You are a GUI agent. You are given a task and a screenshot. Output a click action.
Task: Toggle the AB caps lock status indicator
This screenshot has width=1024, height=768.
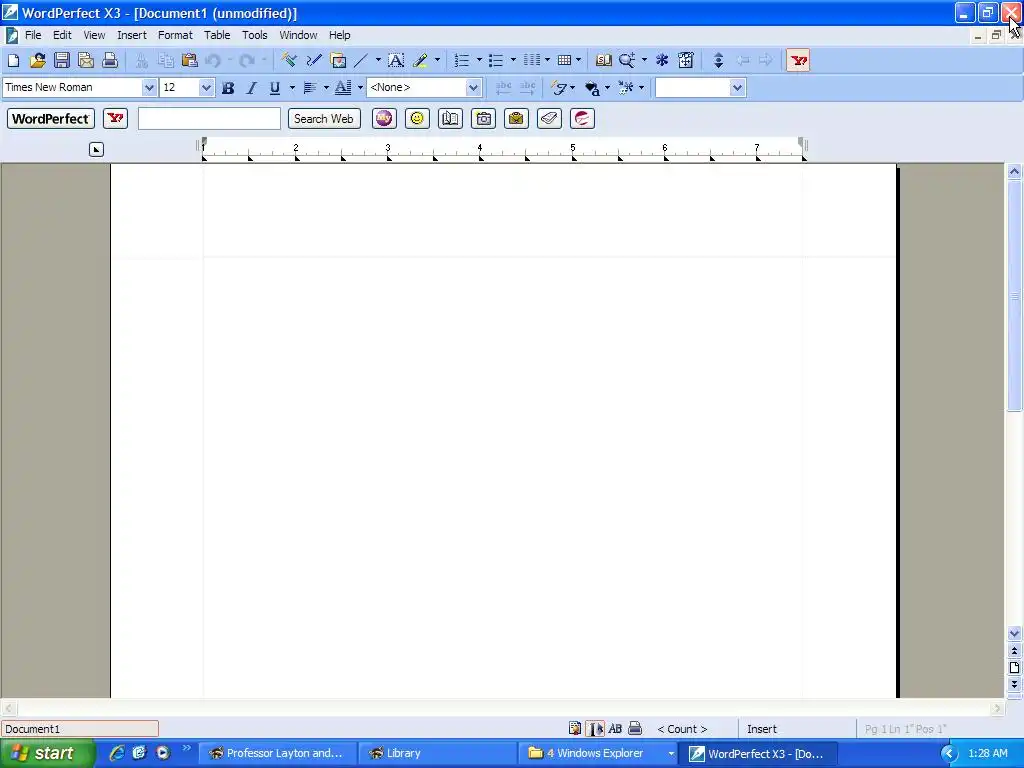coord(615,729)
